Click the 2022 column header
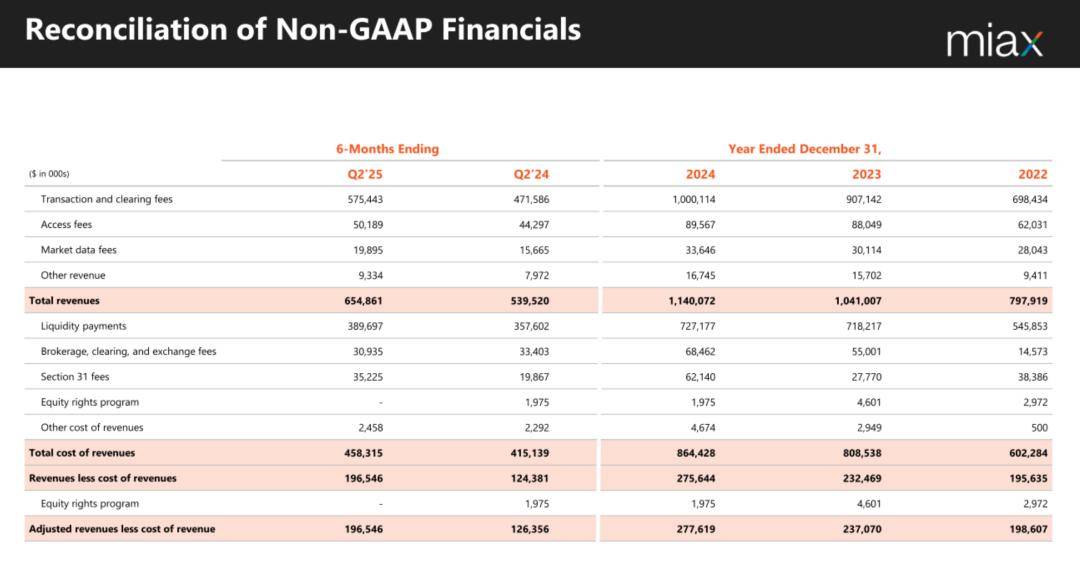The height and width of the screenshot is (576, 1080). pyautogui.click(x=1032, y=174)
